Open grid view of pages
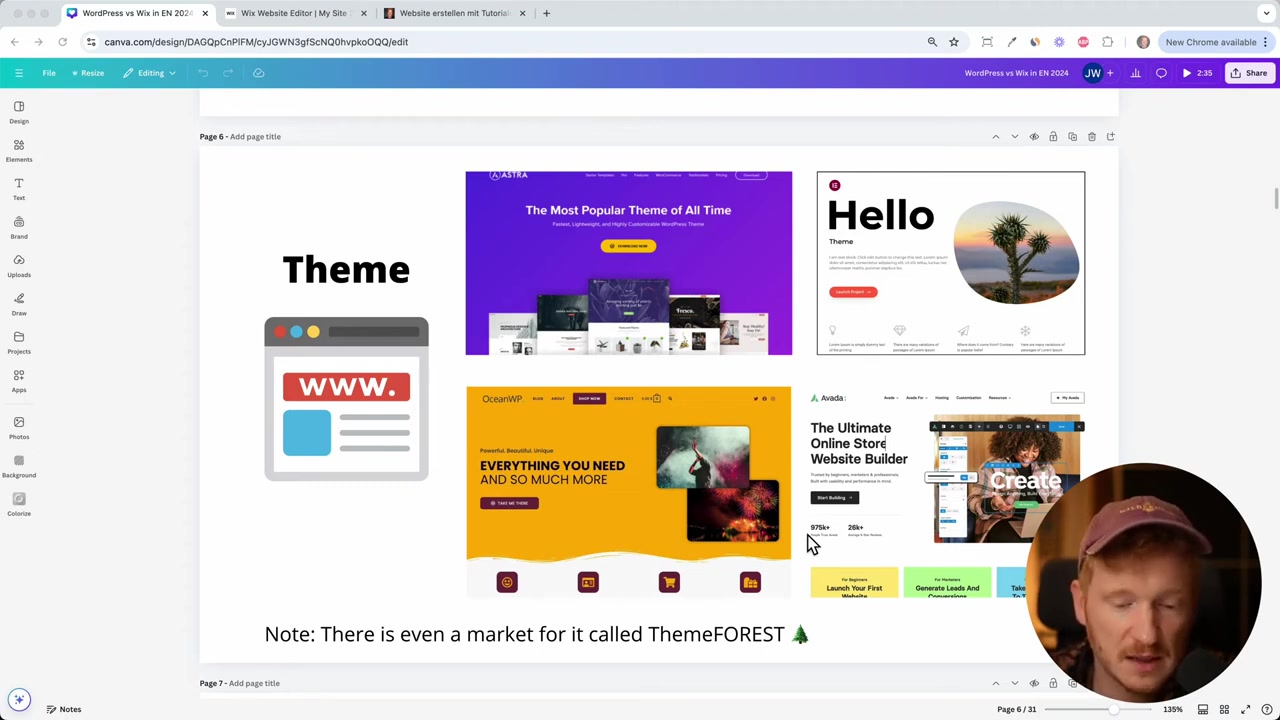The height and width of the screenshot is (720, 1280). (x=1224, y=709)
